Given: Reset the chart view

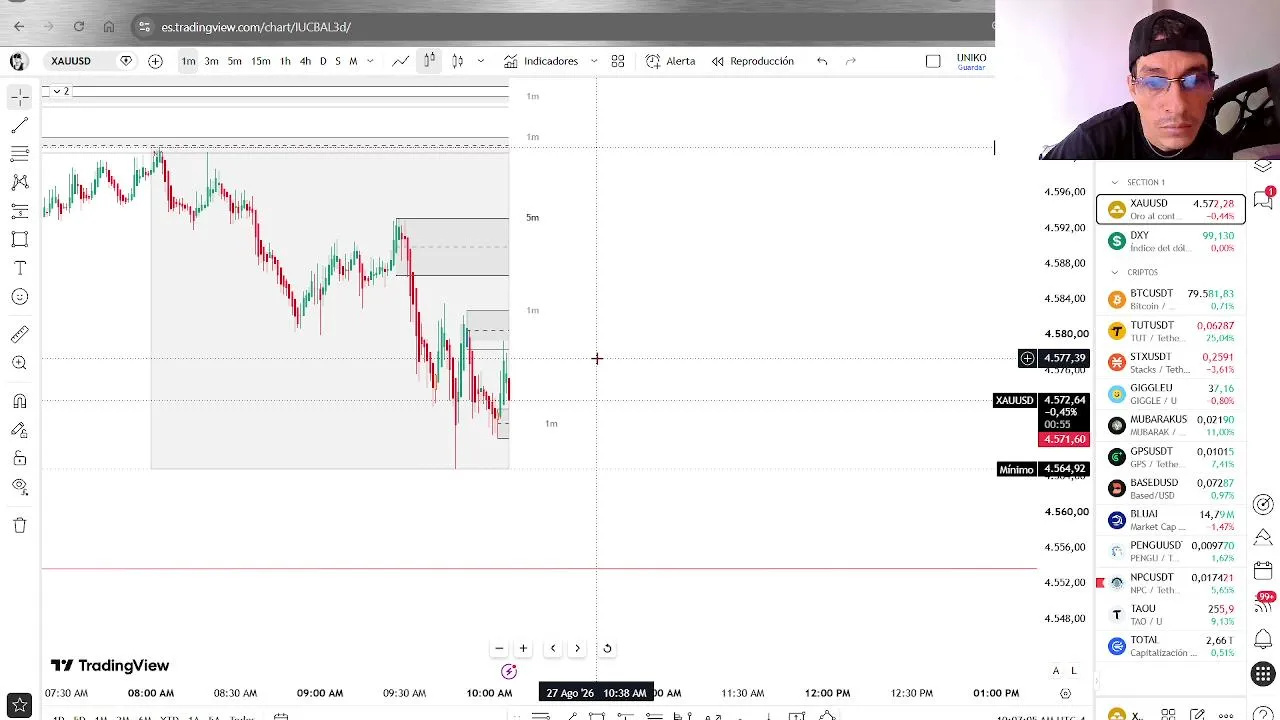Looking at the screenshot, I should click(x=607, y=648).
